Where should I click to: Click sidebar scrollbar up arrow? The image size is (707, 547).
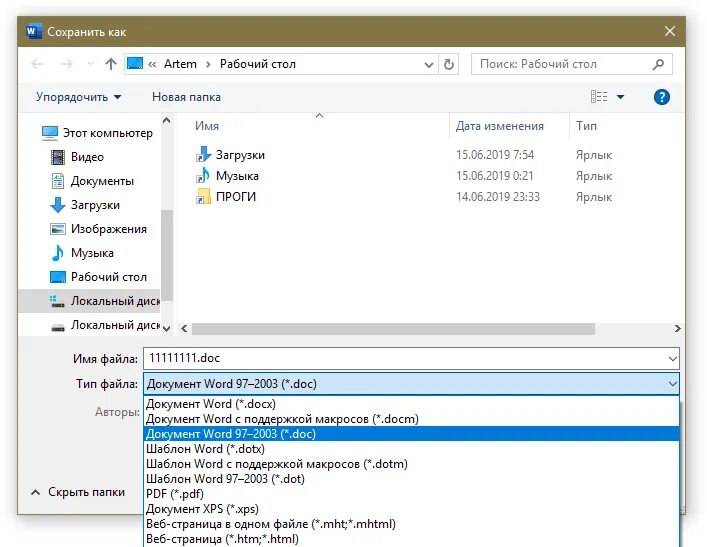166,120
